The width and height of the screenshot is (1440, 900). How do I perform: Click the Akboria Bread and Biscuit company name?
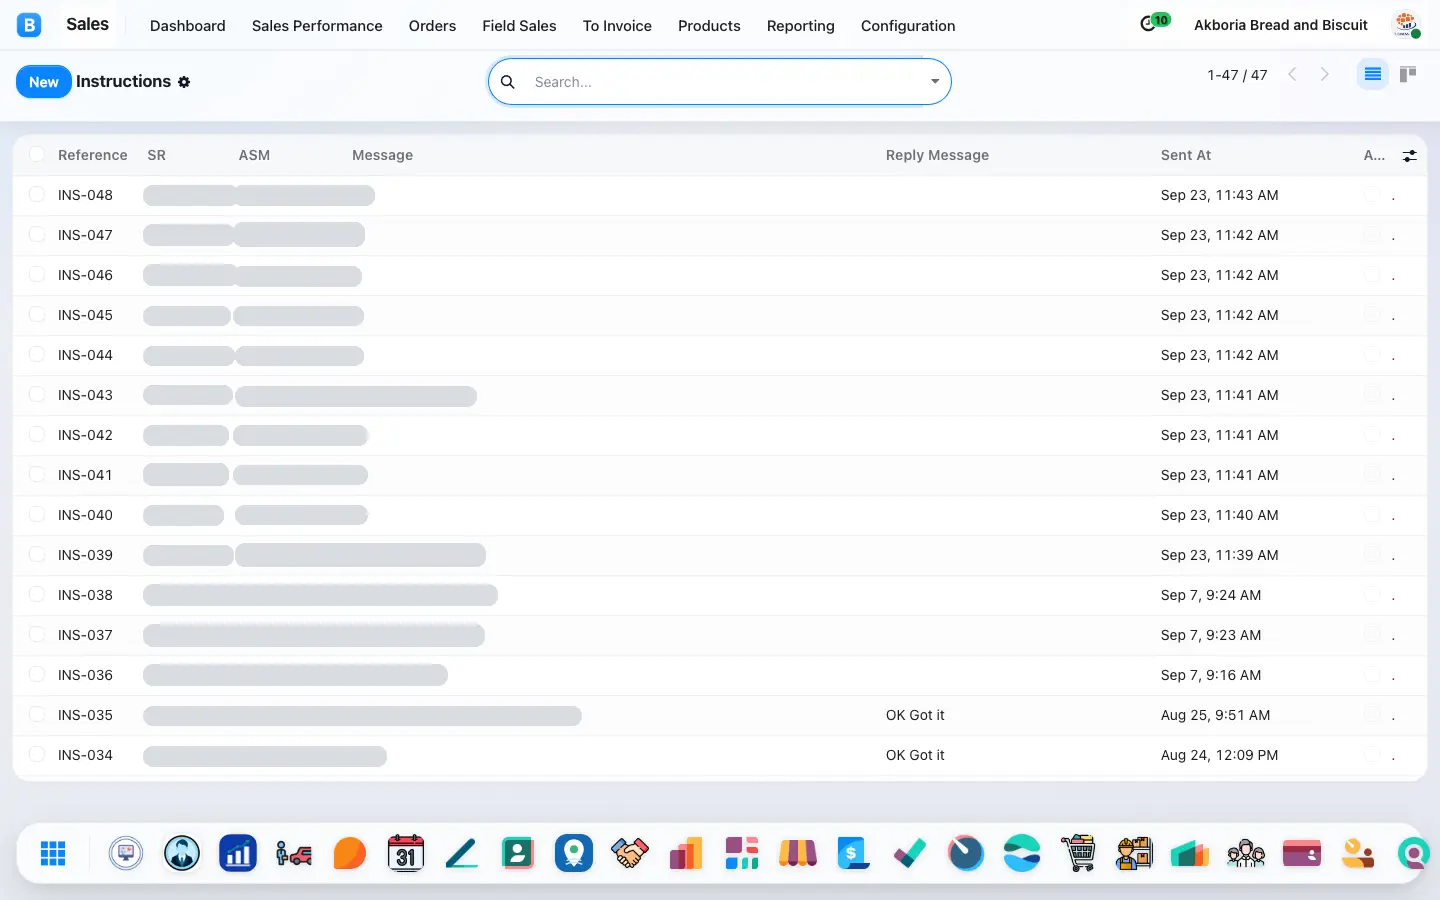(1281, 25)
